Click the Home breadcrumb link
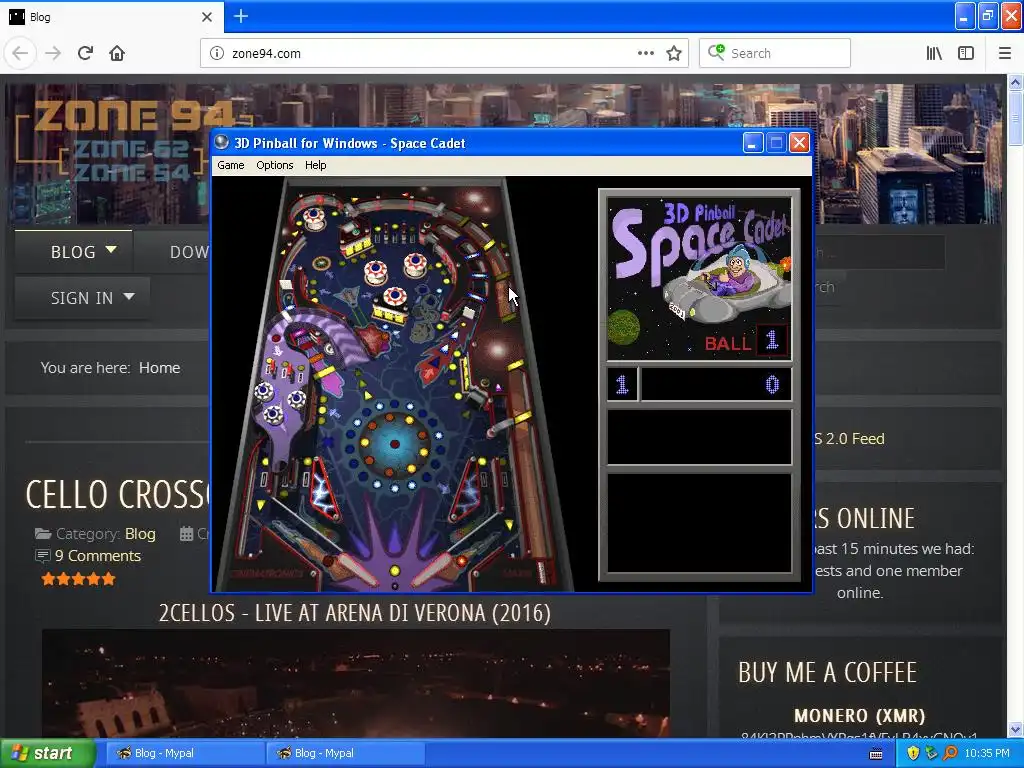This screenshot has height=768, width=1024. tap(159, 368)
